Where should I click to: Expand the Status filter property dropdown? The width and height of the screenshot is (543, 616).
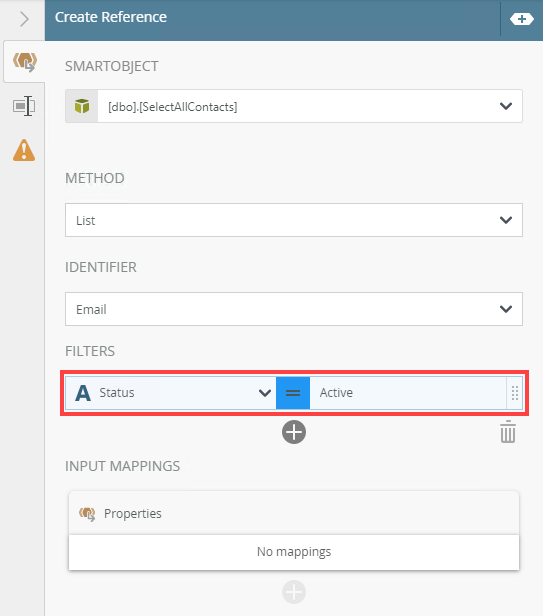(x=265, y=393)
